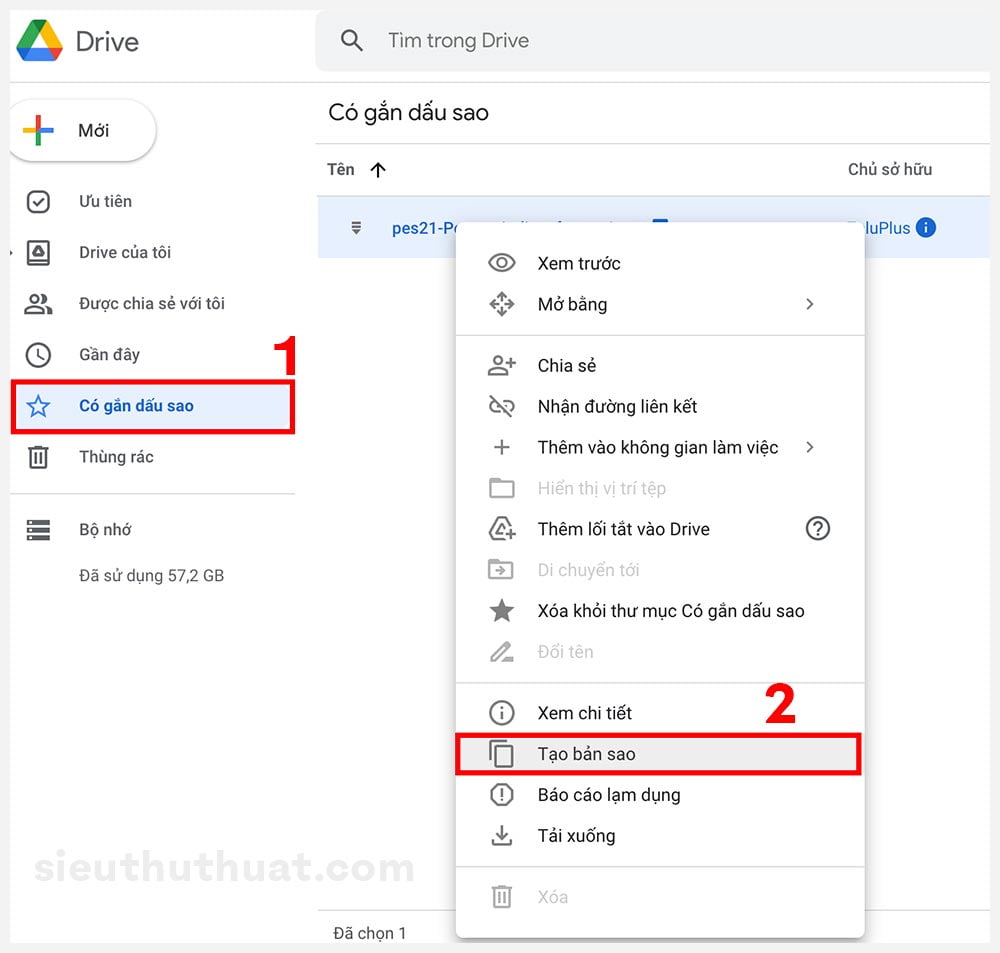Select 'Có gắn dấu sao' in sidebar
The height and width of the screenshot is (953, 1000).
coord(152,406)
